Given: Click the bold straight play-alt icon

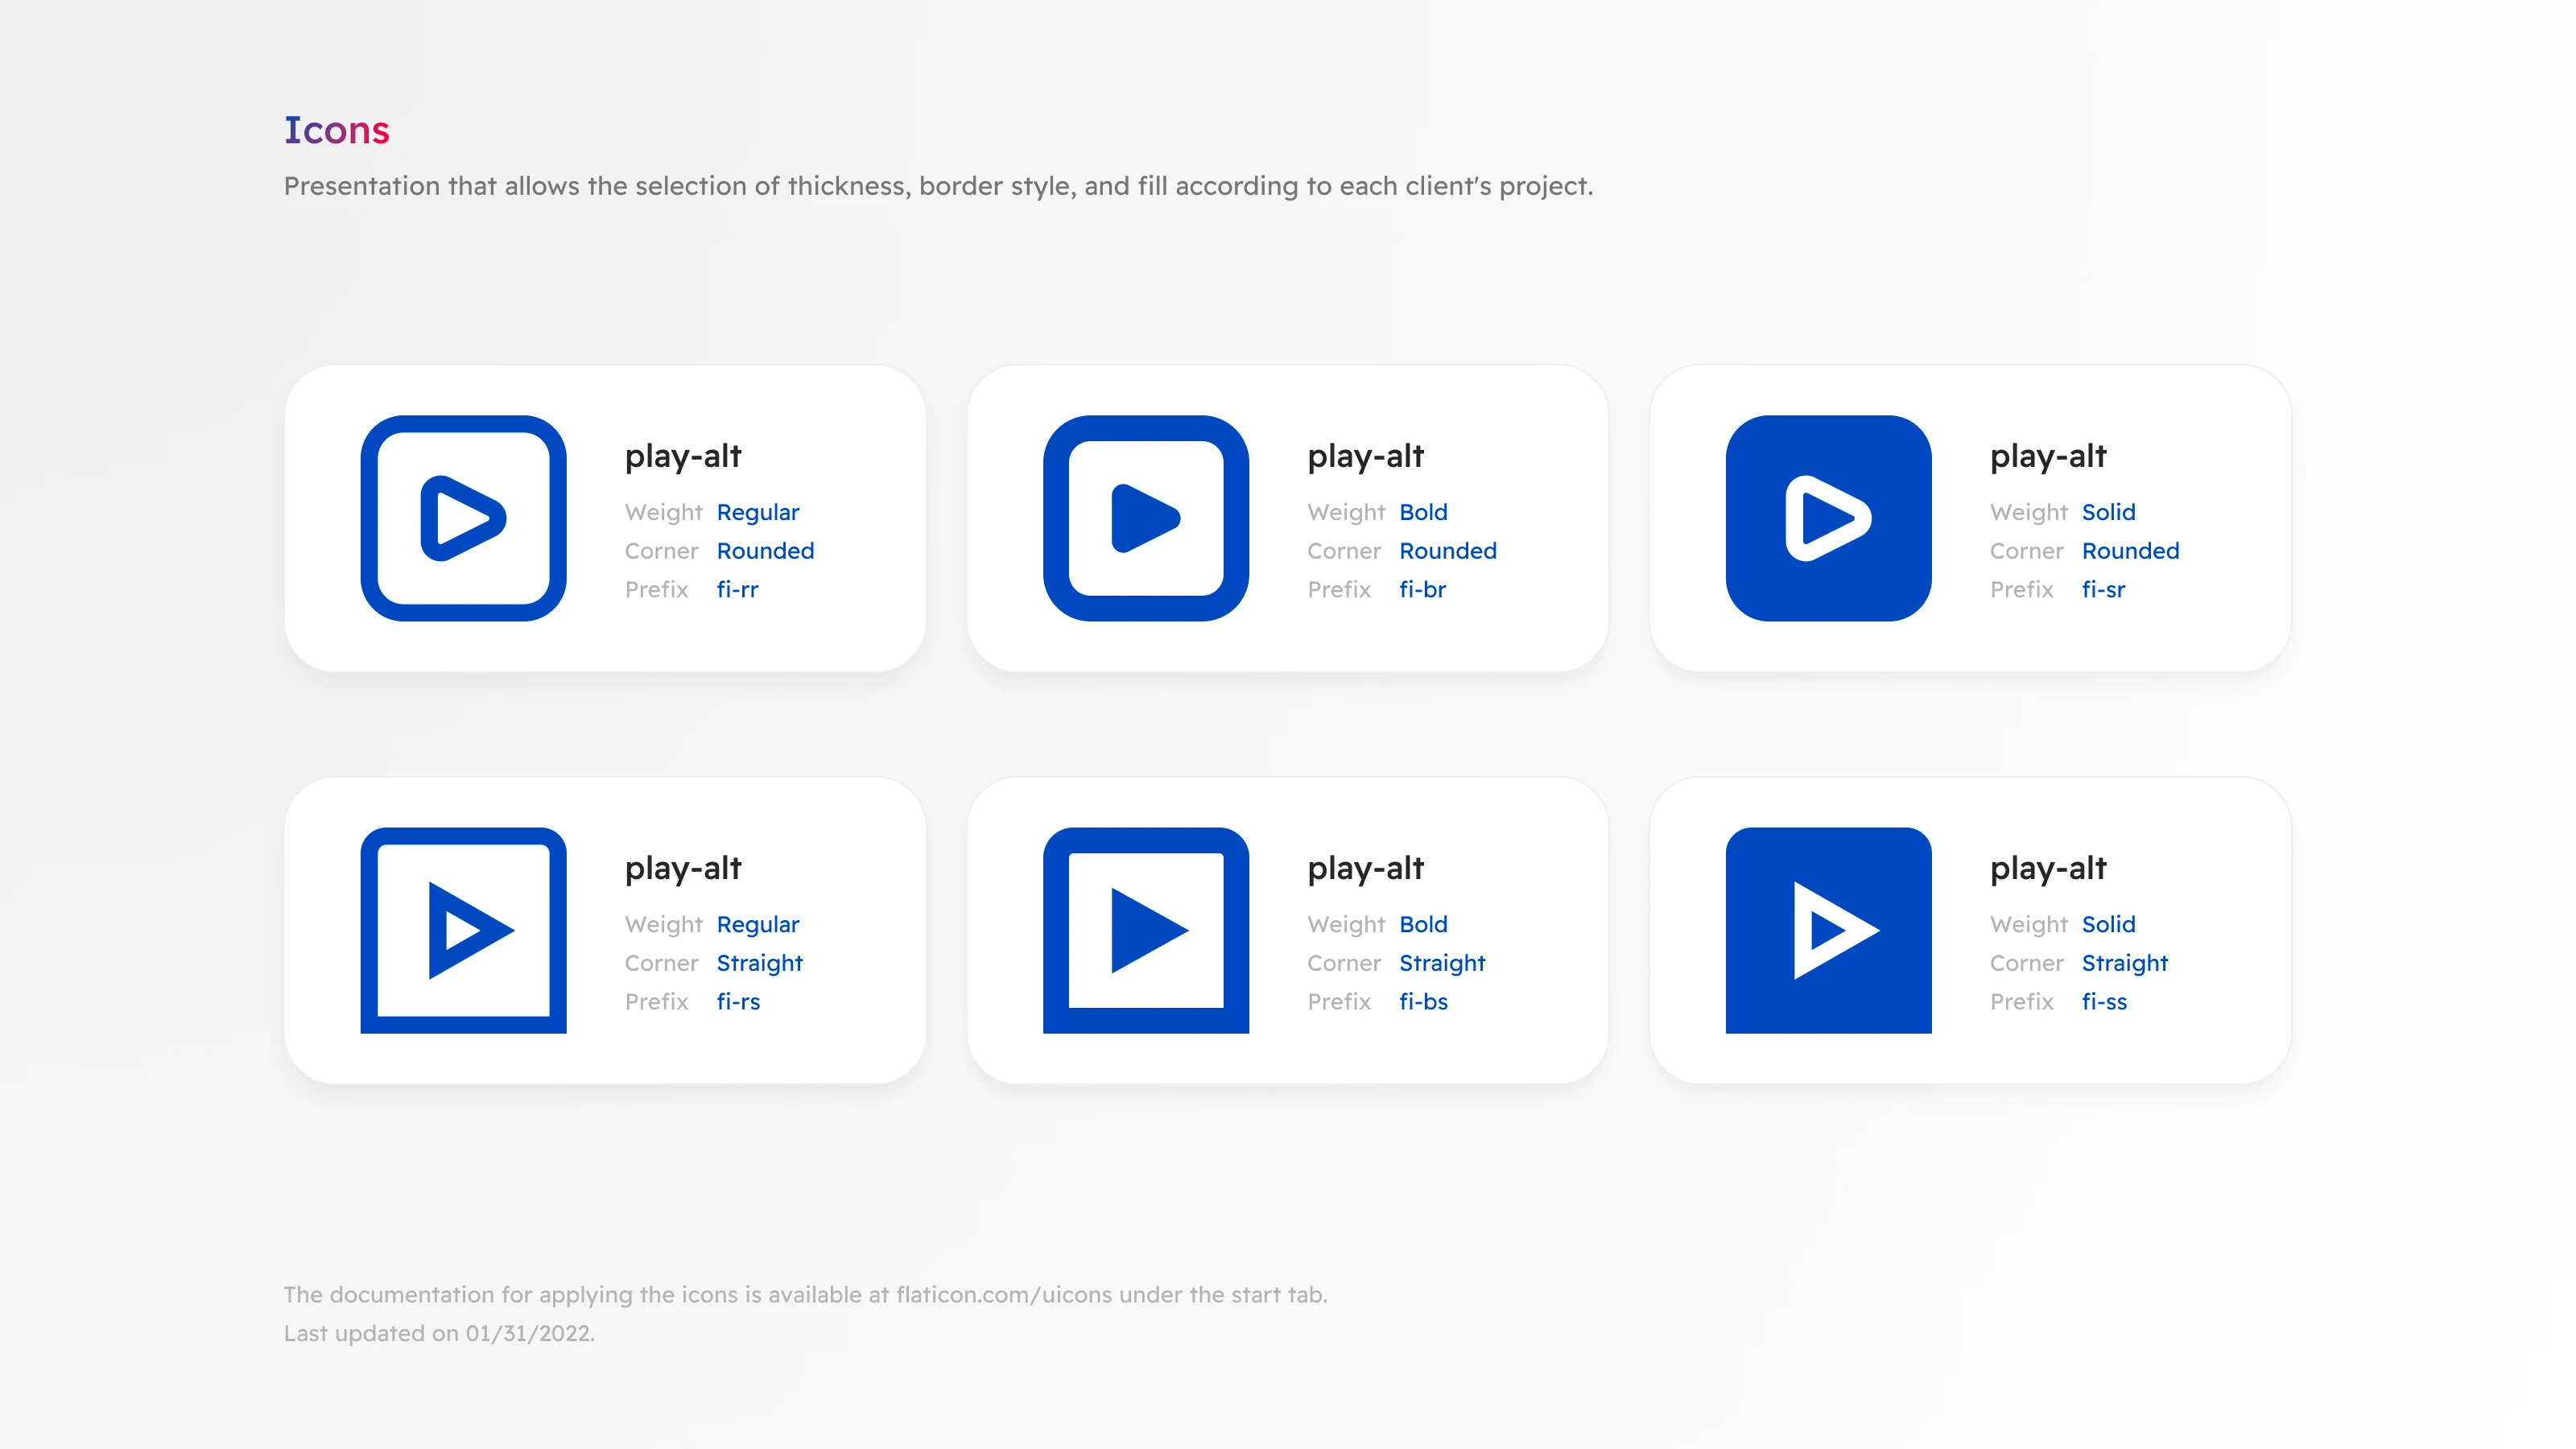Looking at the screenshot, I should point(1145,930).
